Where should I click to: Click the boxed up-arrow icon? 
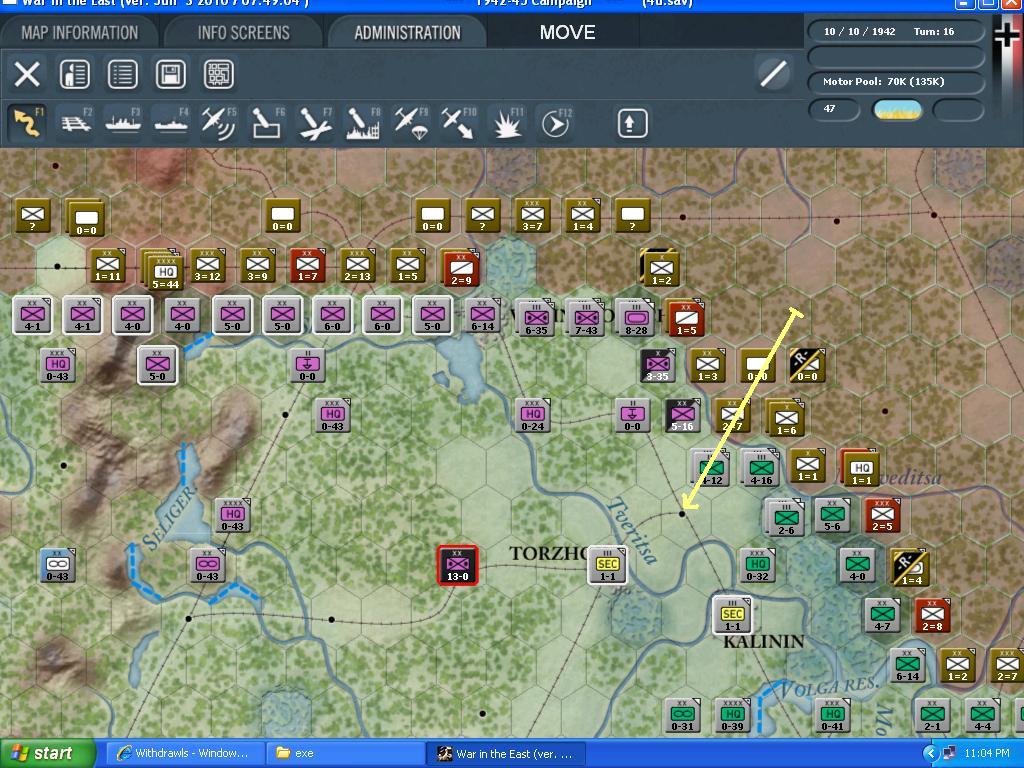click(632, 123)
